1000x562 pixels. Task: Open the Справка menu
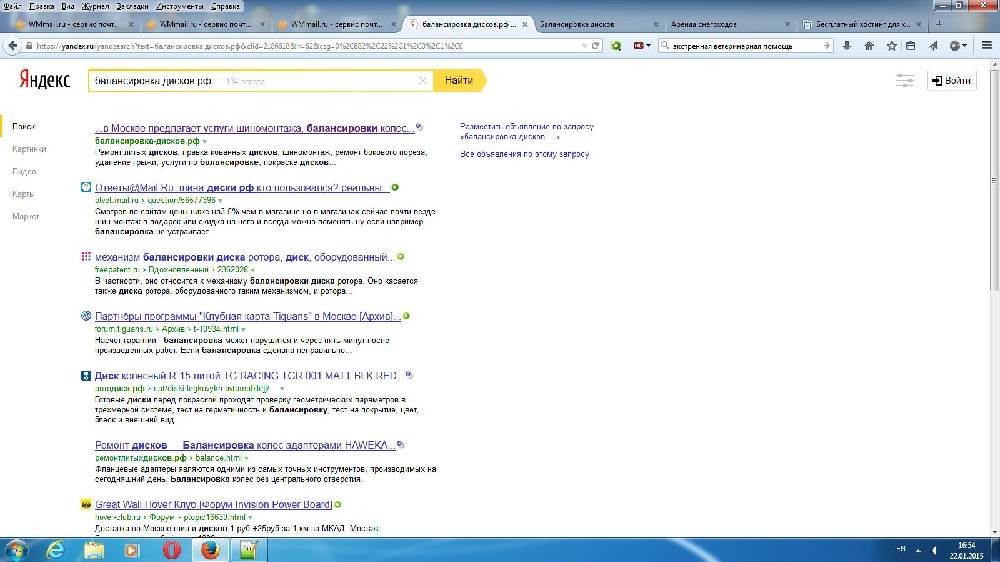[225, 6]
